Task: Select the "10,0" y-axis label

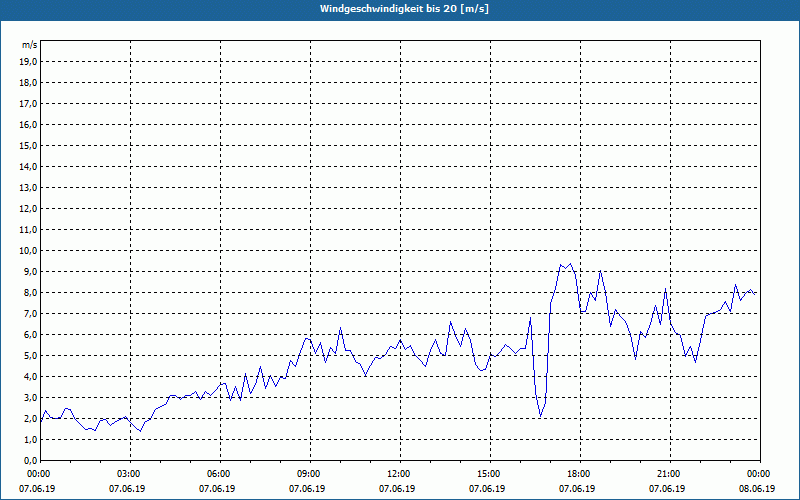Action: [28, 251]
